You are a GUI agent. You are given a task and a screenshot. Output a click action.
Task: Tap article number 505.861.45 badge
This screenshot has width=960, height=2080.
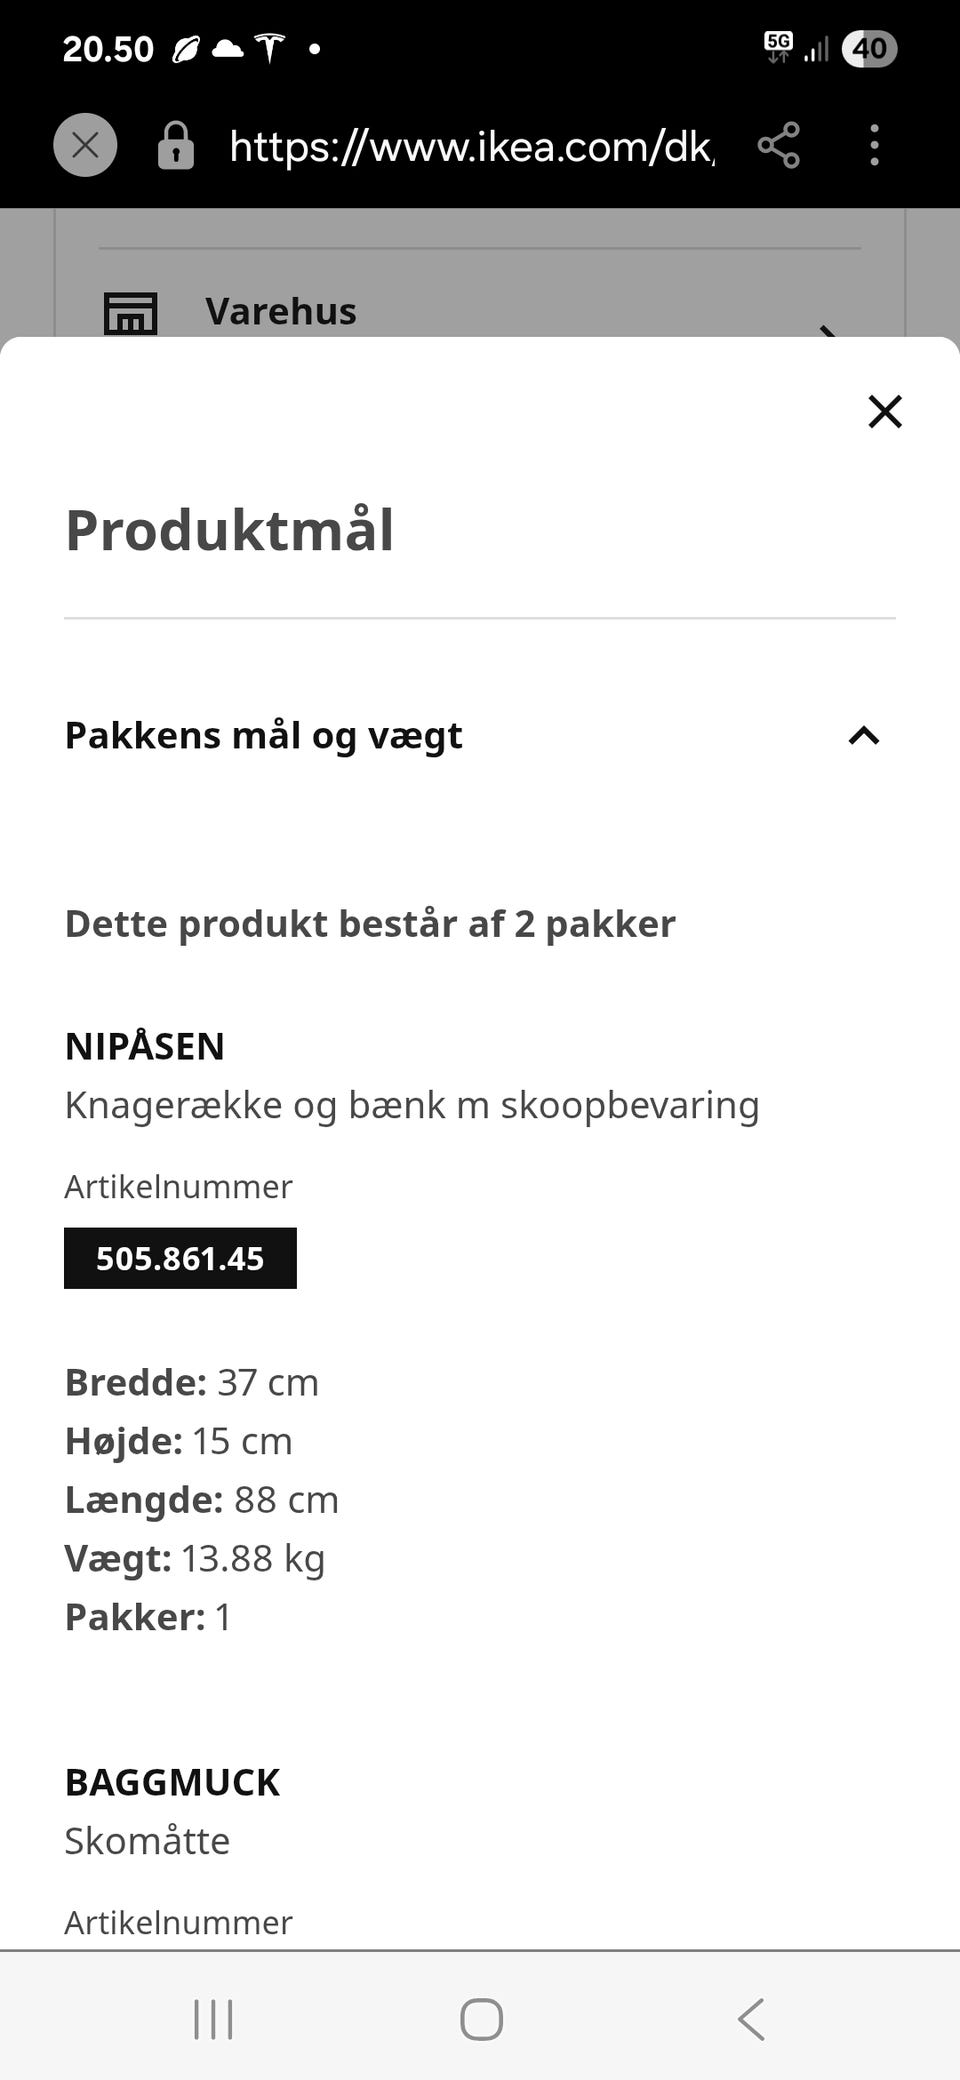click(180, 1258)
